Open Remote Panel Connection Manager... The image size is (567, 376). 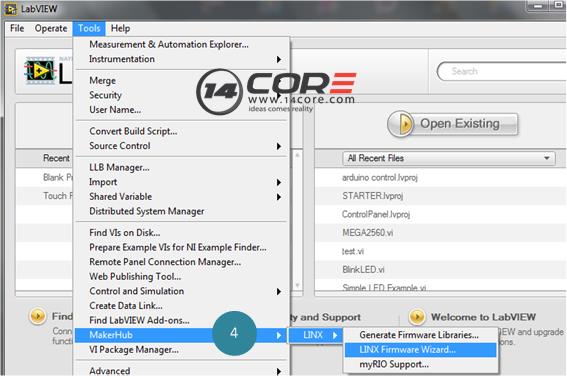pyautogui.click(x=181, y=262)
